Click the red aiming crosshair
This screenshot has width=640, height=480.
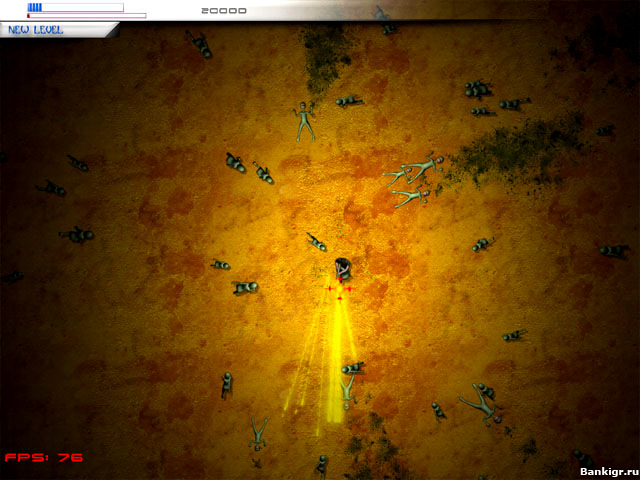pos(339,291)
